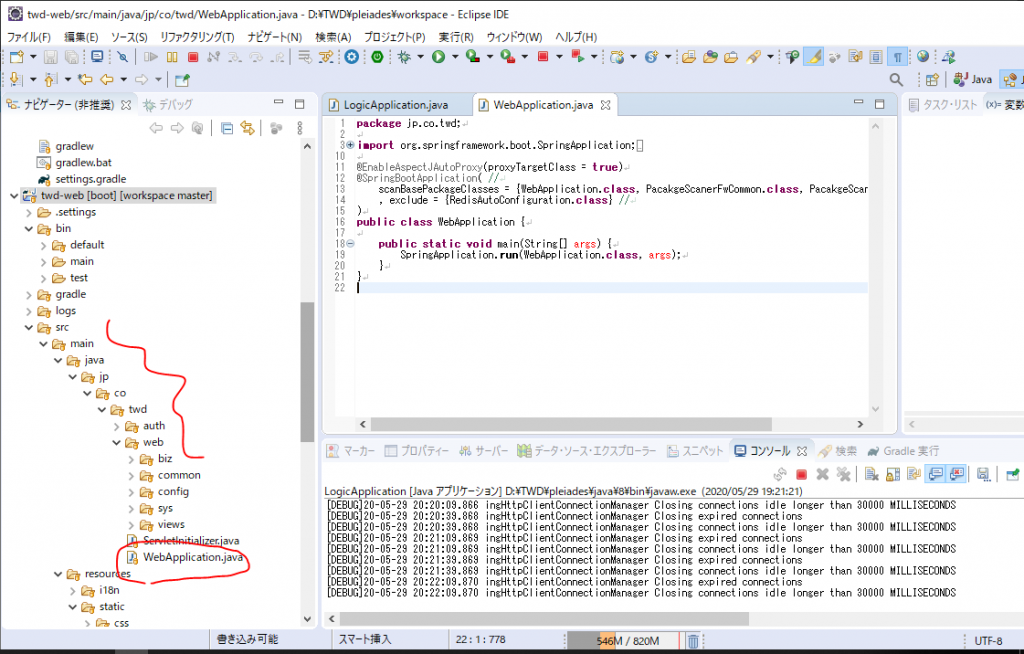The width and height of the screenshot is (1024, 654).
Task: Click the heap memory status bar indicator
Action: [624, 640]
